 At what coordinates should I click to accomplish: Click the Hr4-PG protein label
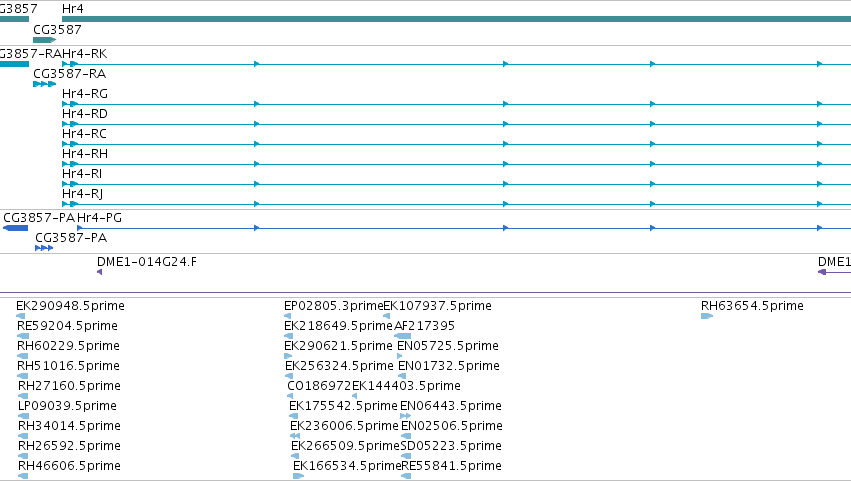click(99, 218)
